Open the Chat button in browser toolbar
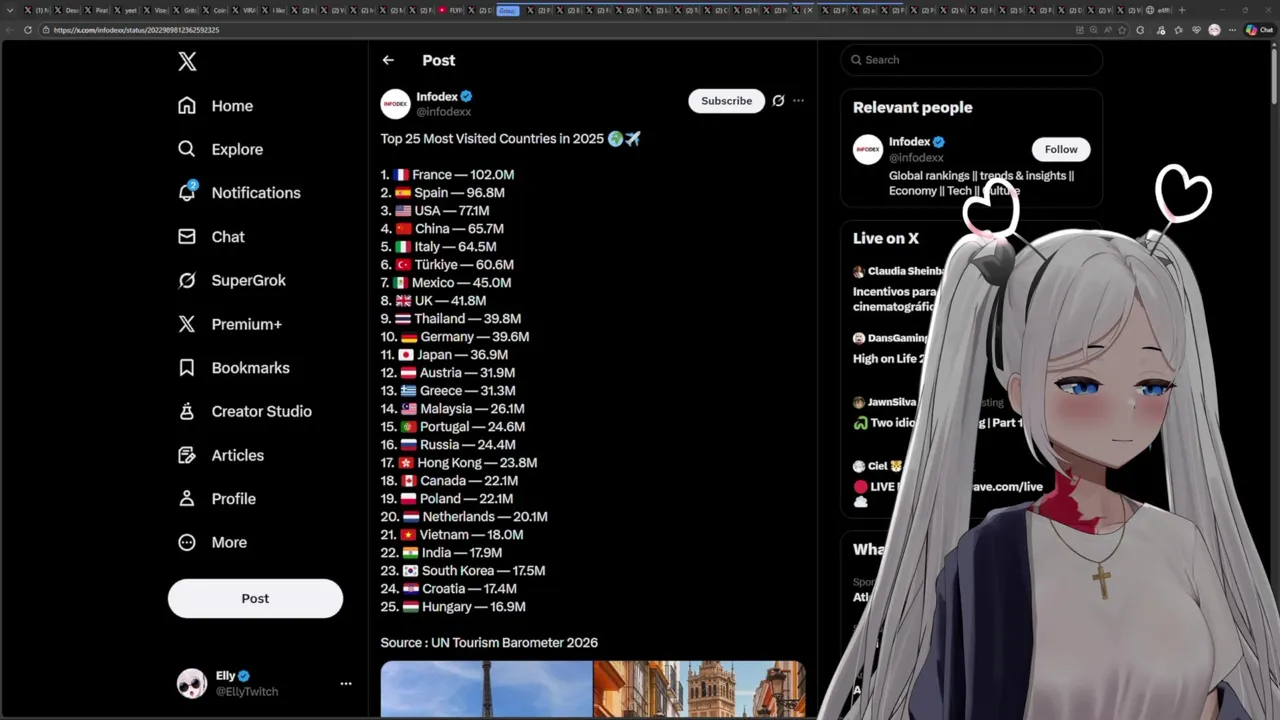This screenshot has width=1280, height=720. [x=1259, y=30]
